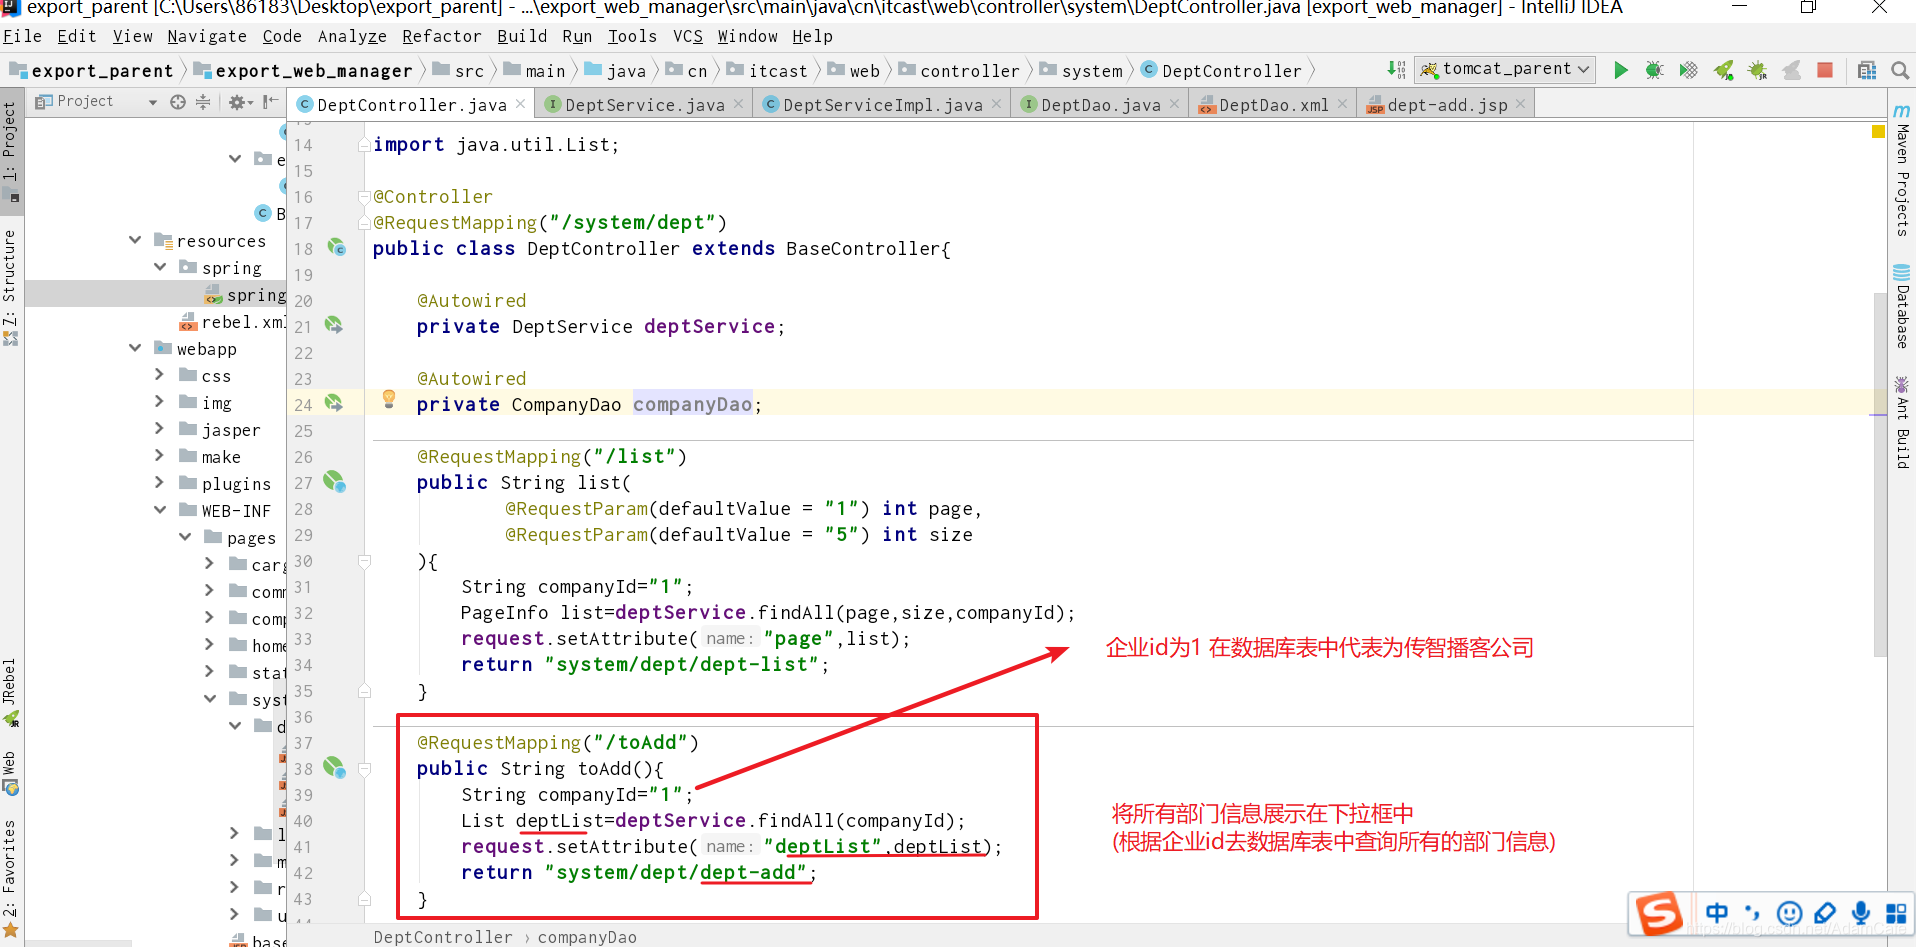Select rebel.xml in the project tree
Screen dimensions: 1916x947
pyautogui.click(x=233, y=322)
